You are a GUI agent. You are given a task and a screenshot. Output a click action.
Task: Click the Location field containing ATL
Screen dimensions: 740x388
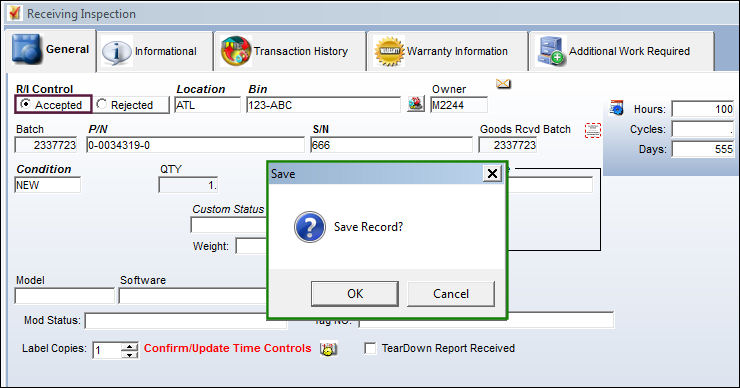pyautogui.click(x=207, y=105)
